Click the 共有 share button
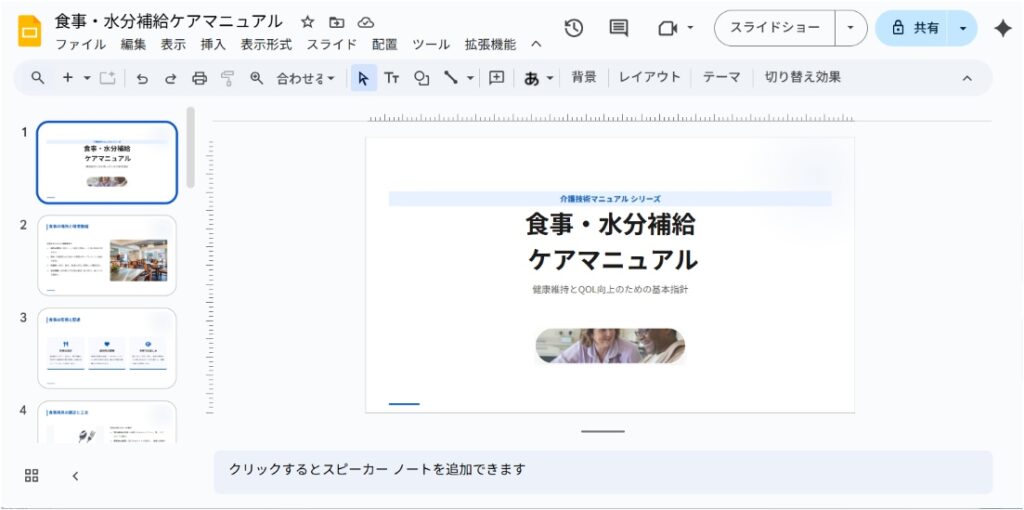1024x510 pixels. (x=915, y=28)
